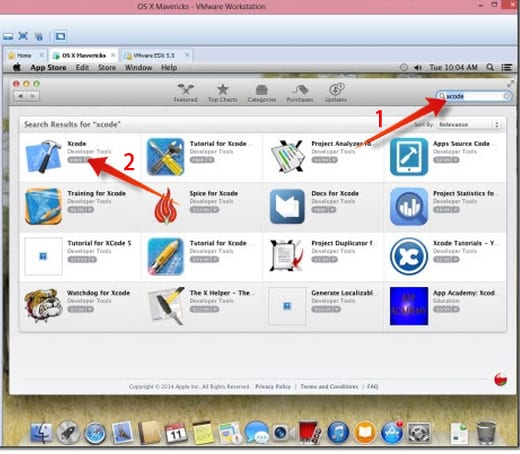Open the Spice for Xcode flame icon

[166, 207]
